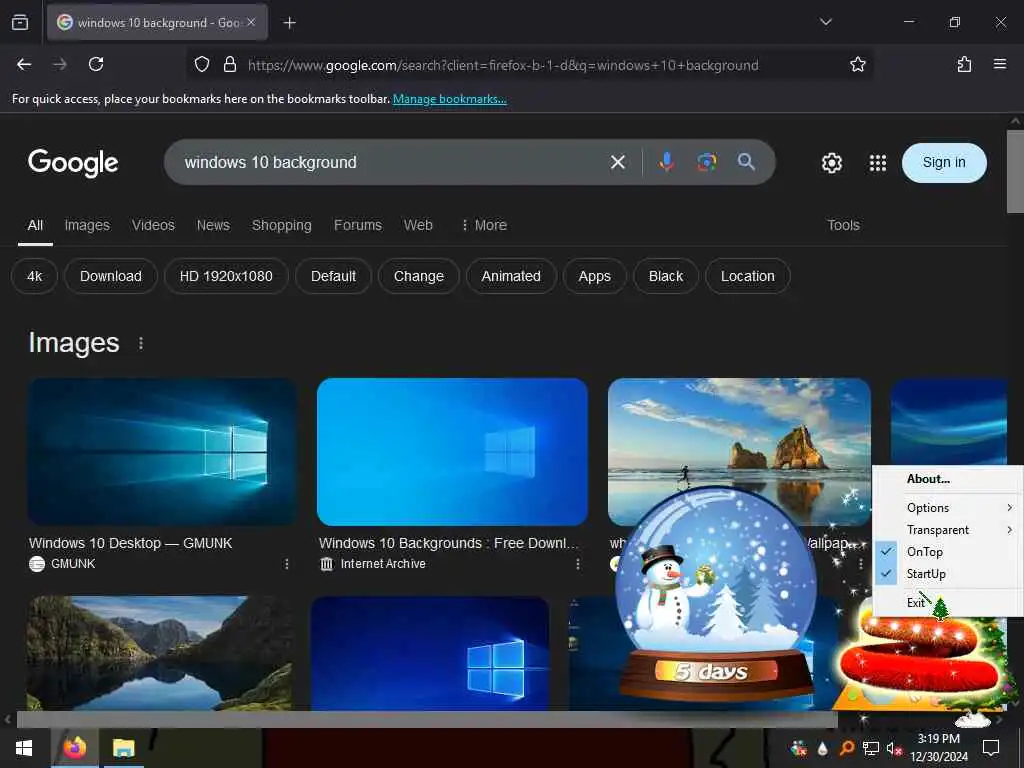Screen dimensions: 1024x768
Task: Open Internet Archive result three-dot menu
Action: click(x=577, y=564)
